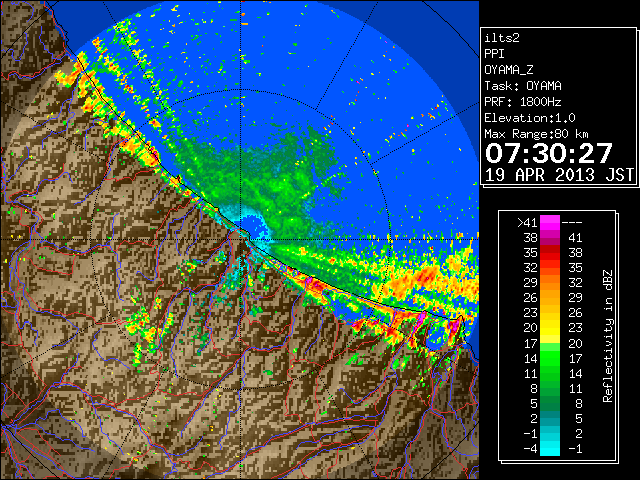This screenshot has width=640, height=480.
Task: Select the "PPI" scan type text
Action: [494, 54]
